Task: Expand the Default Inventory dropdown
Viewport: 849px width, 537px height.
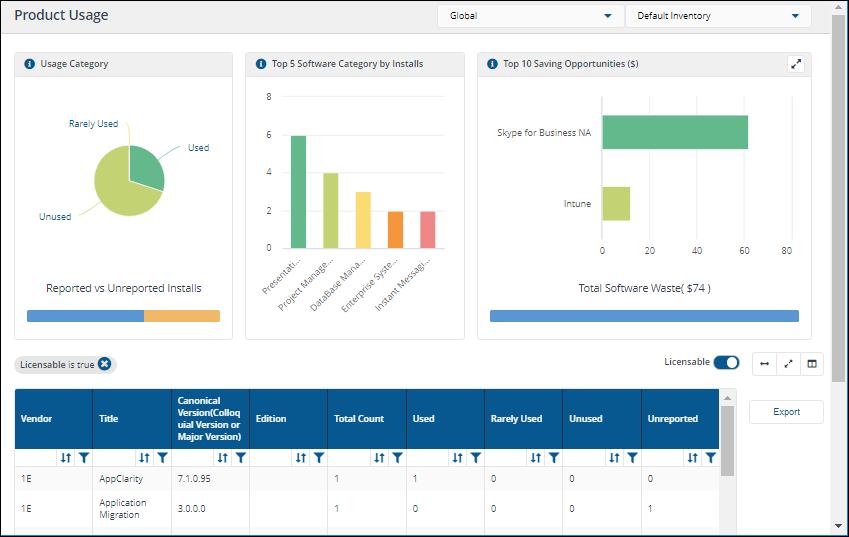Action: 717,16
